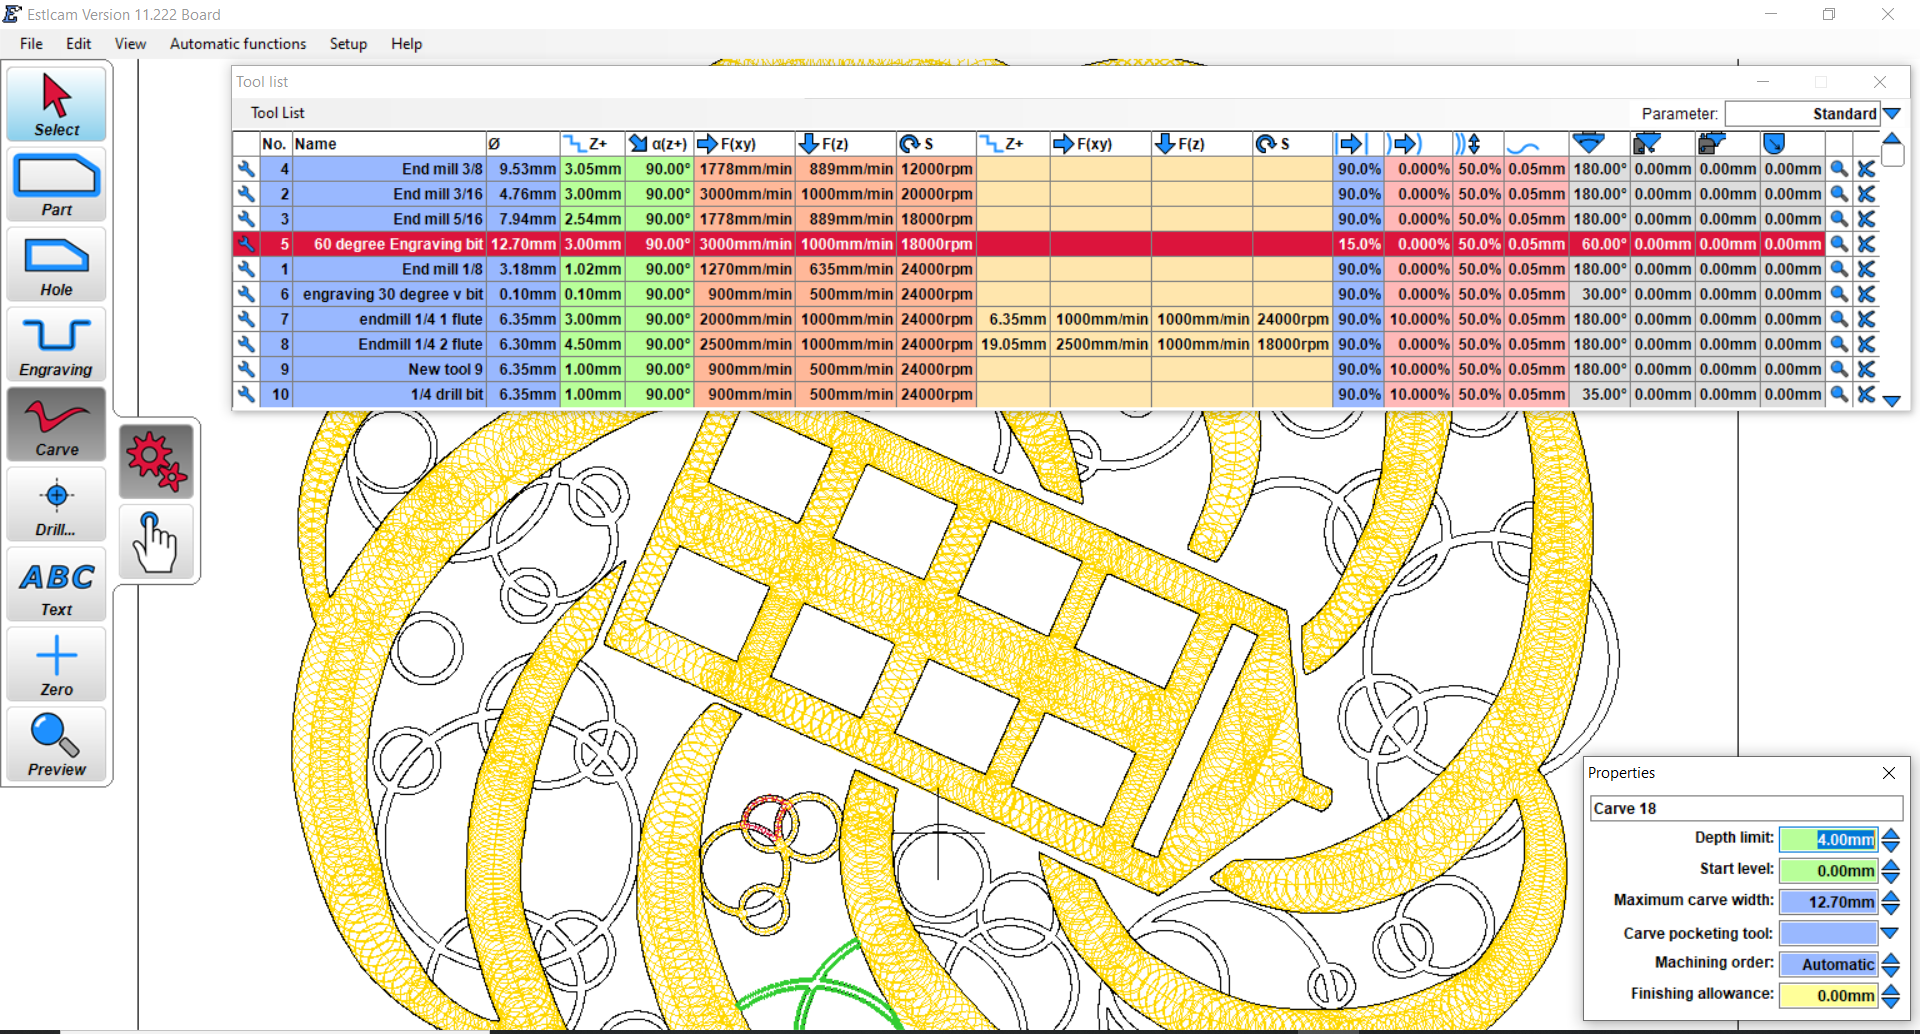Open Carve pocketing tool dropdown arrow

click(1890, 933)
